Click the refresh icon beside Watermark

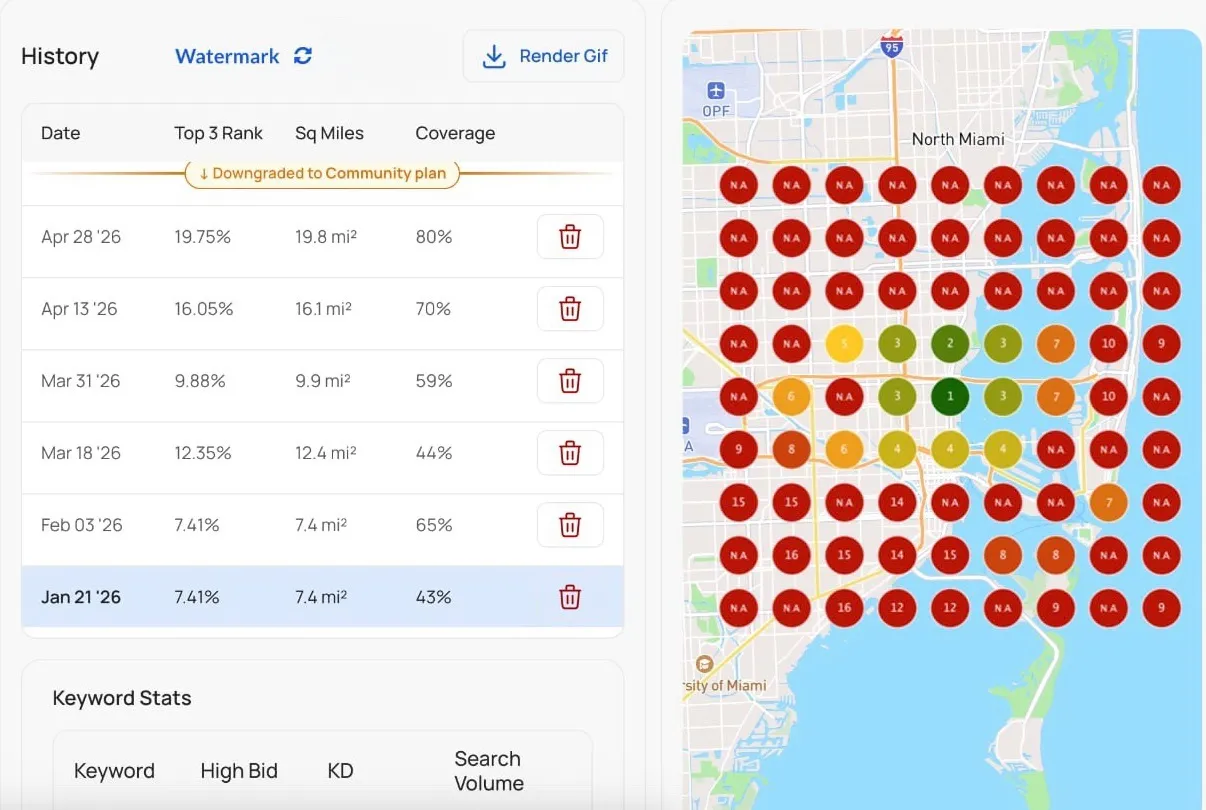click(303, 56)
